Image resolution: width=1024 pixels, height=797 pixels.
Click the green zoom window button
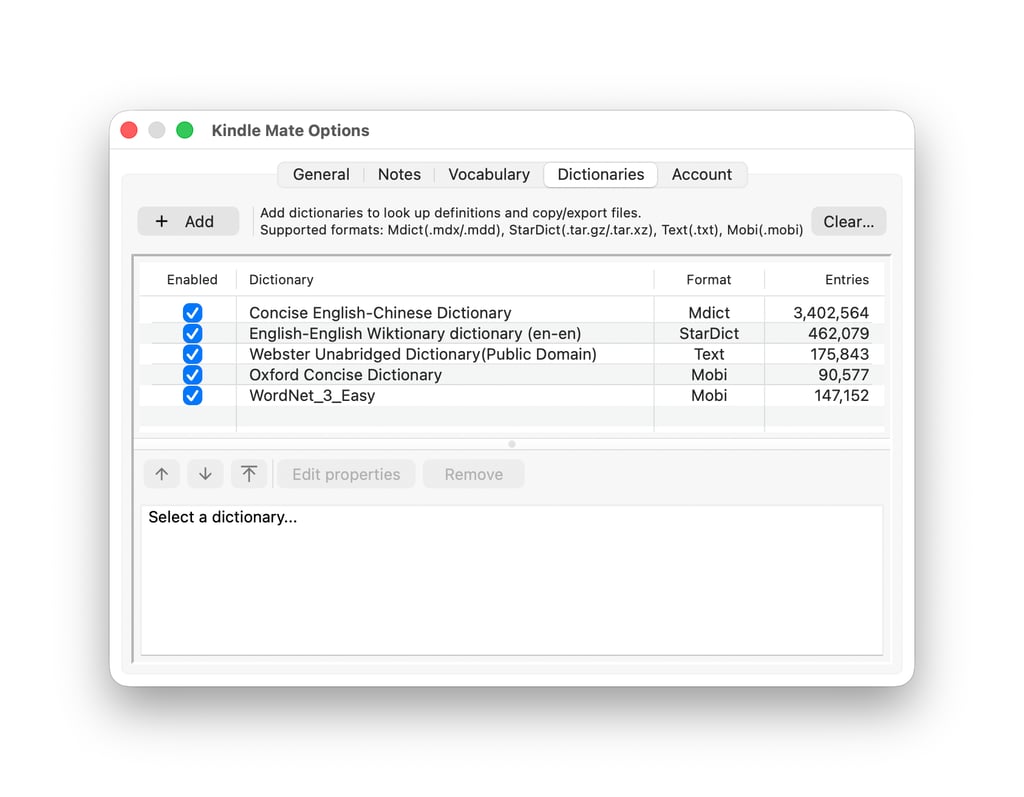(x=185, y=130)
